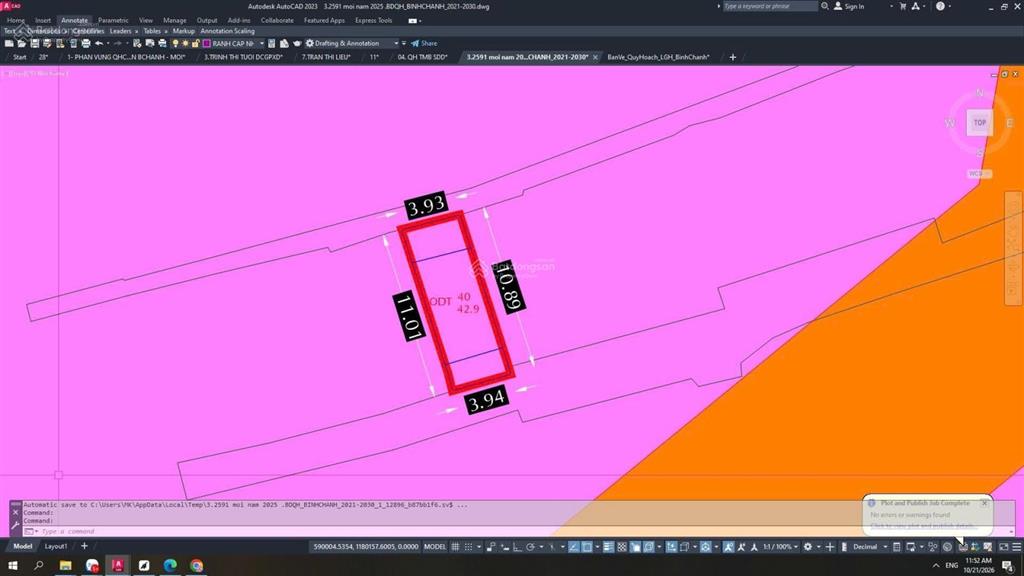Switch to the 7.TRAN THI LIEU drawing tab

click(326, 57)
